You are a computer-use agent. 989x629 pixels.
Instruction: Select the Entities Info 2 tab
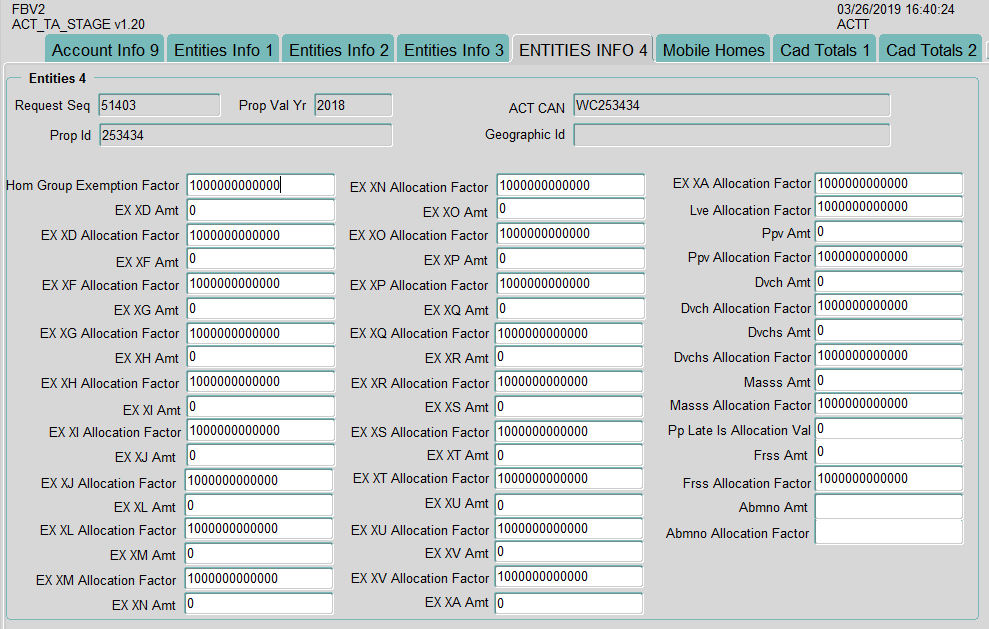point(339,50)
